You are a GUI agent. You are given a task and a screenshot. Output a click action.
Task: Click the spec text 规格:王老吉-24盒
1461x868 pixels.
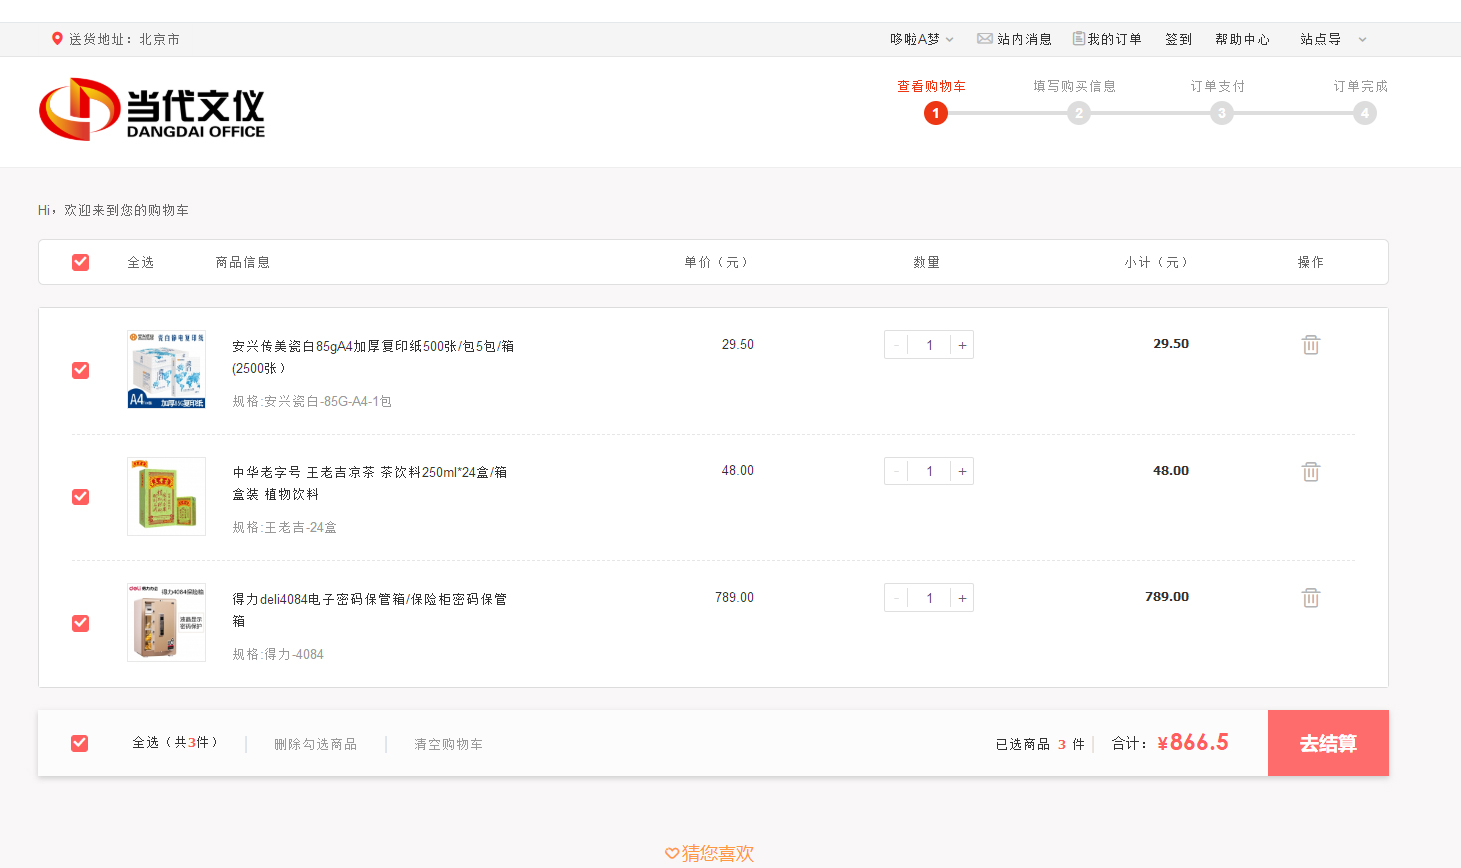point(285,527)
